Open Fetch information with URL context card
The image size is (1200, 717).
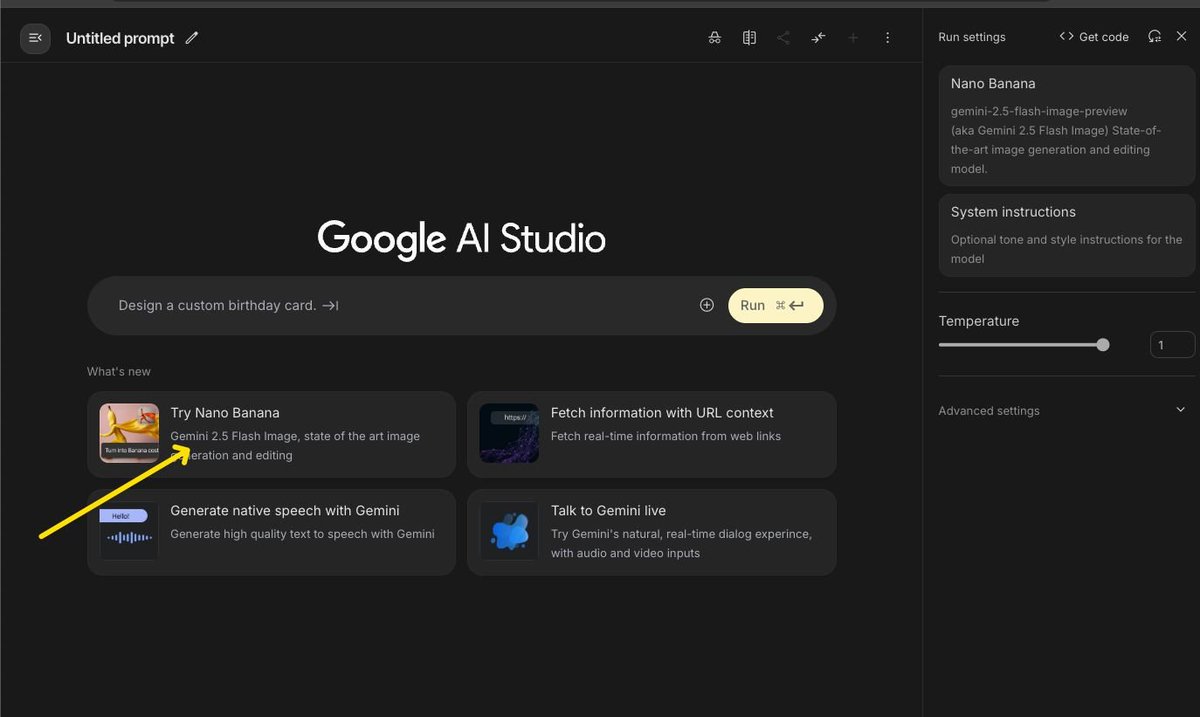(x=651, y=434)
